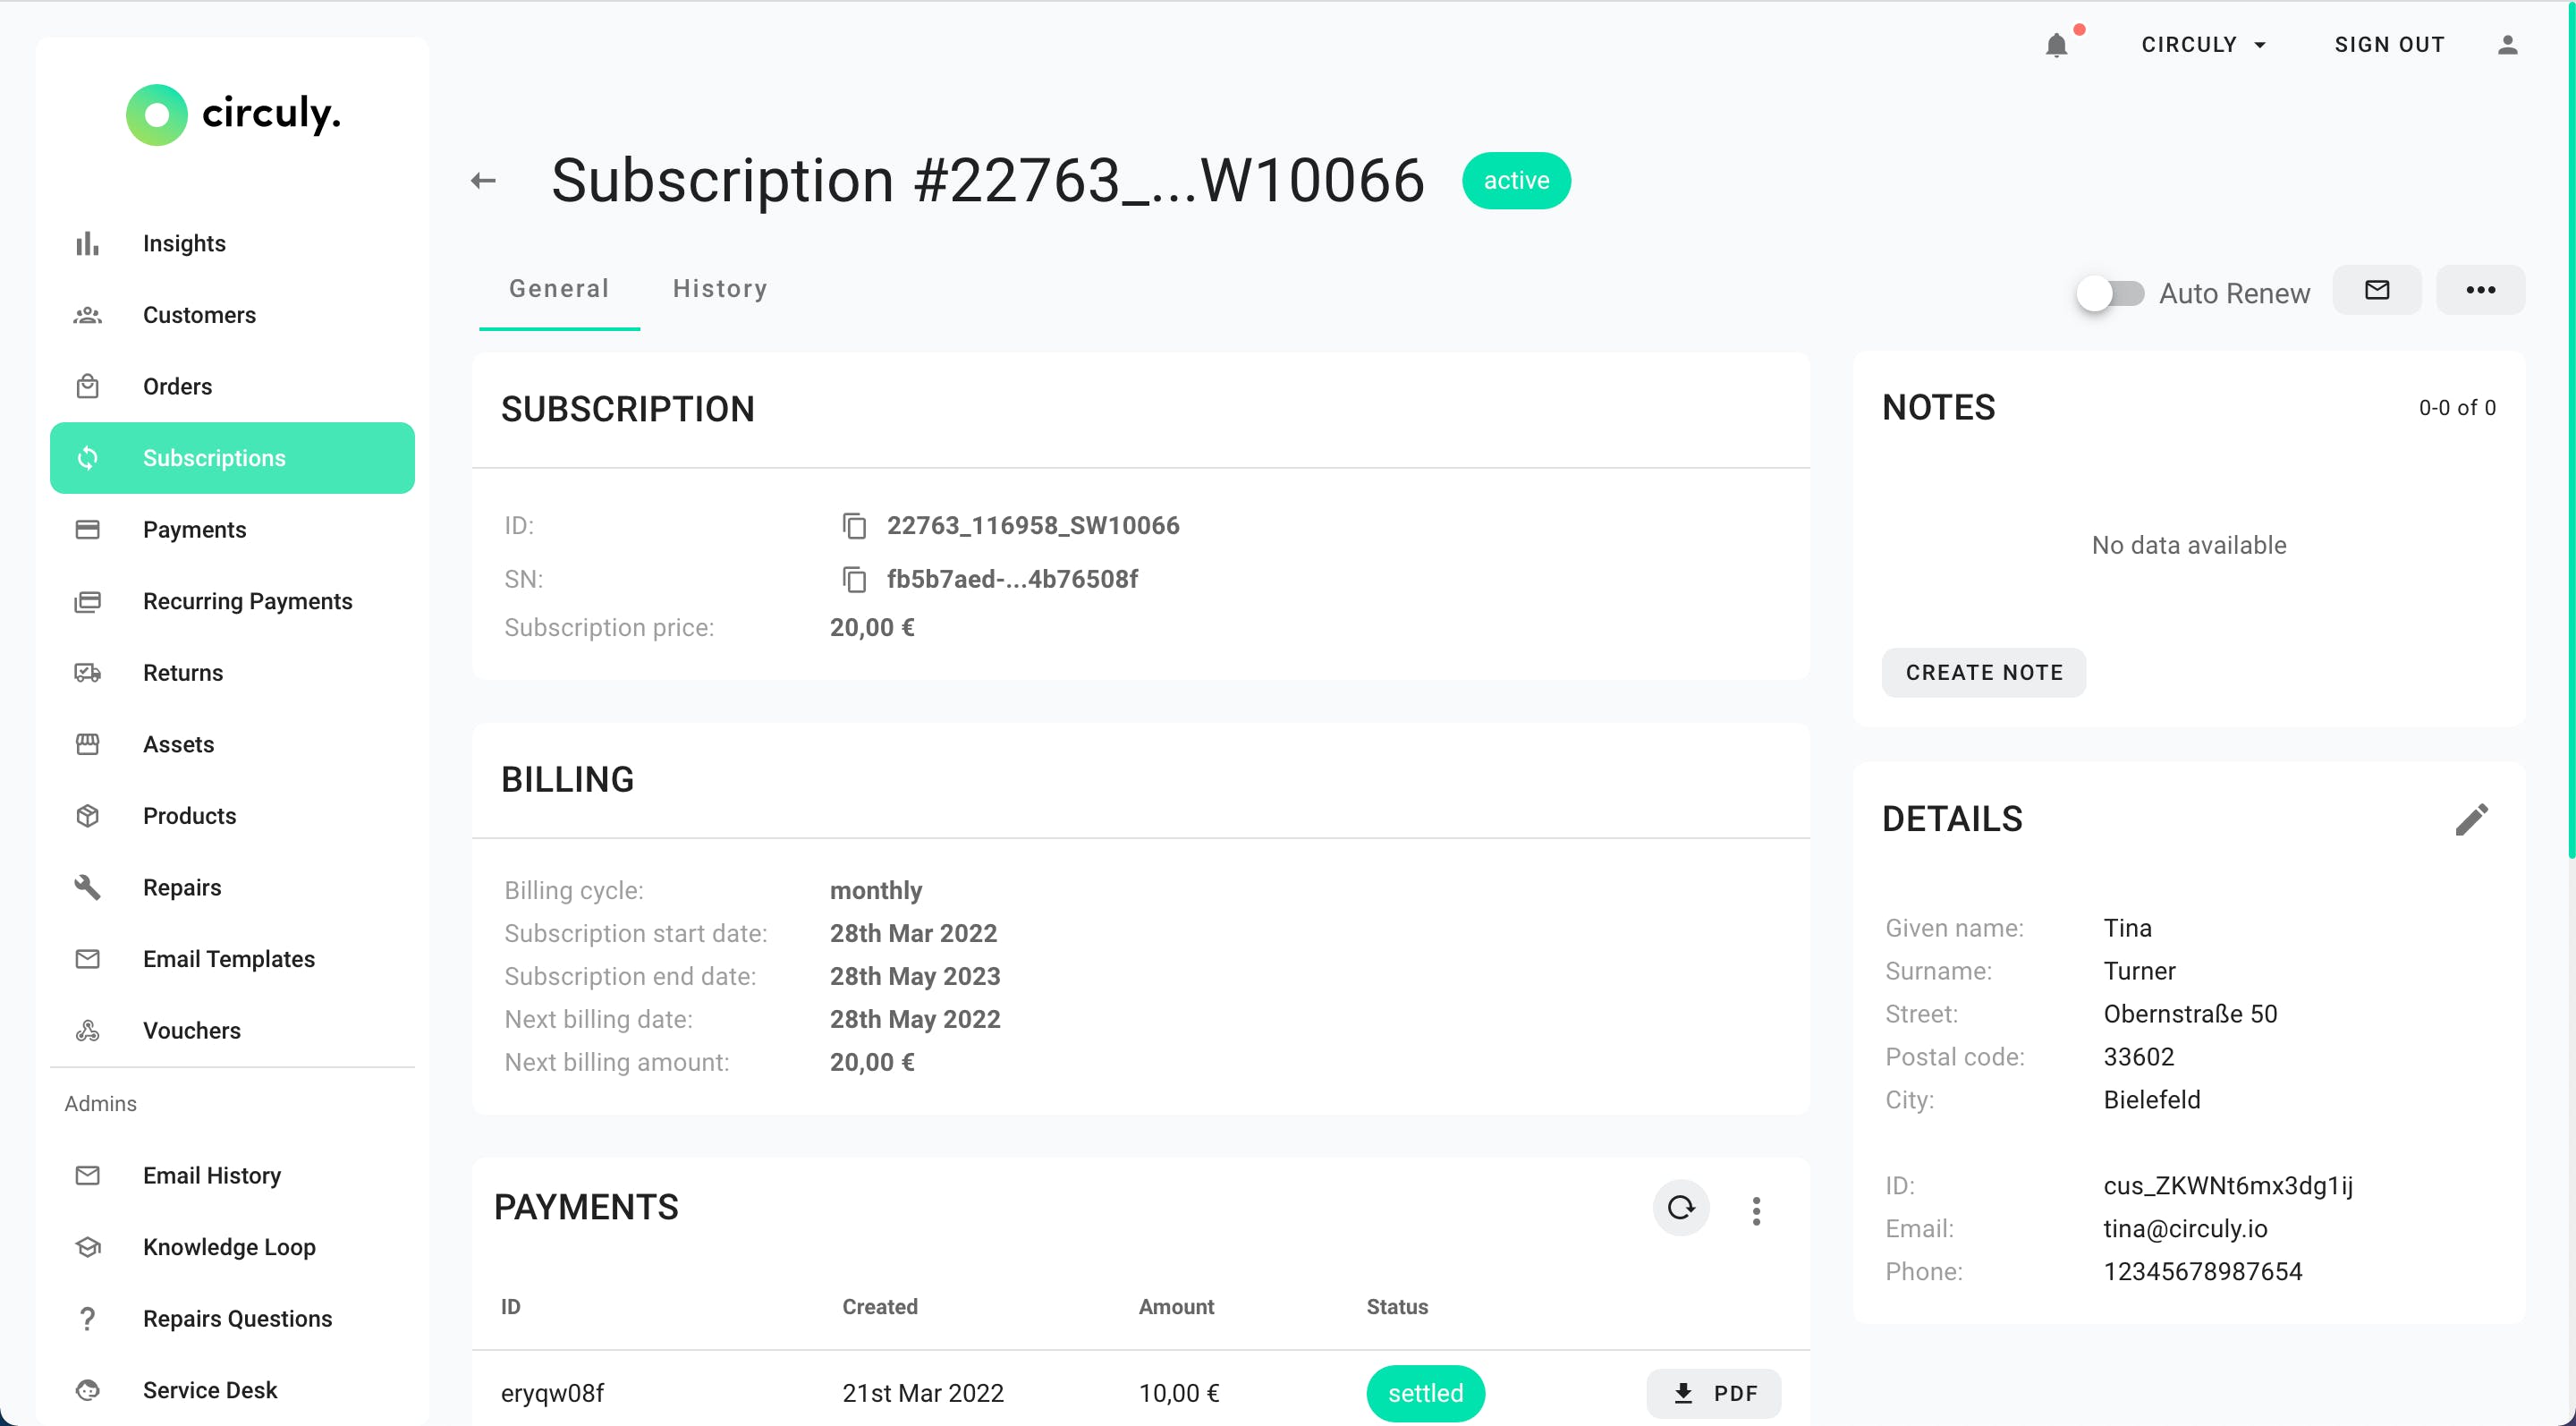Click the Knowledge Loop link text
This screenshot has width=2576, height=1426.
click(x=229, y=1247)
